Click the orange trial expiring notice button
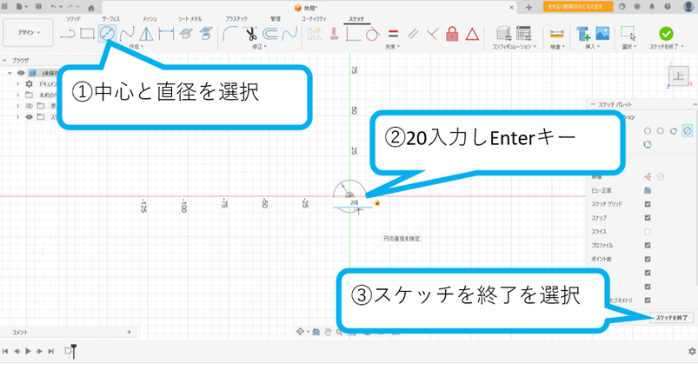Image resolution: width=698 pixels, height=365 pixels. (578, 7)
